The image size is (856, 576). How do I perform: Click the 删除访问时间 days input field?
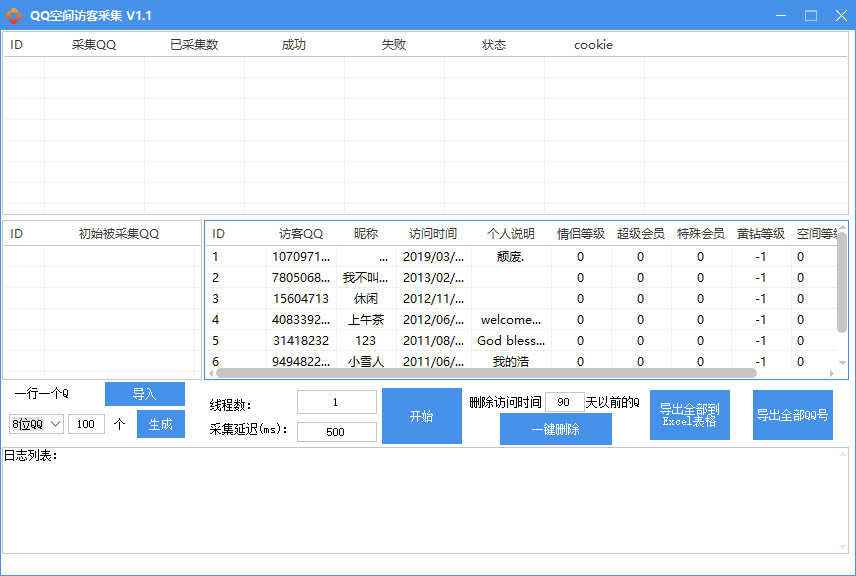pyautogui.click(x=564, y=401)
